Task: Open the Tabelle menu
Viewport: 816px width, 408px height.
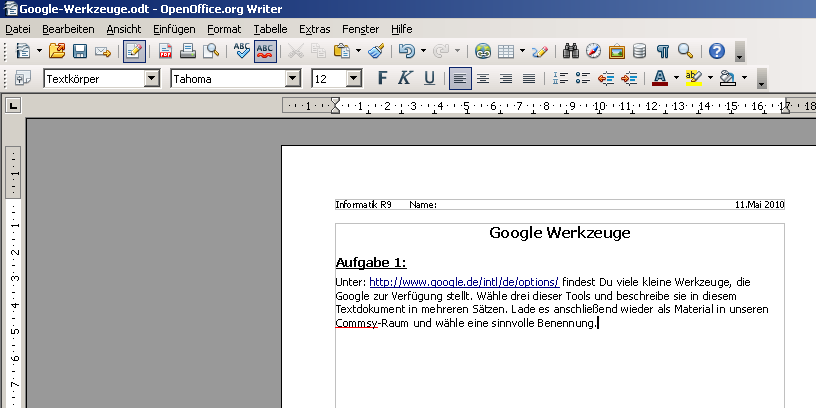Action: (270, 29)
